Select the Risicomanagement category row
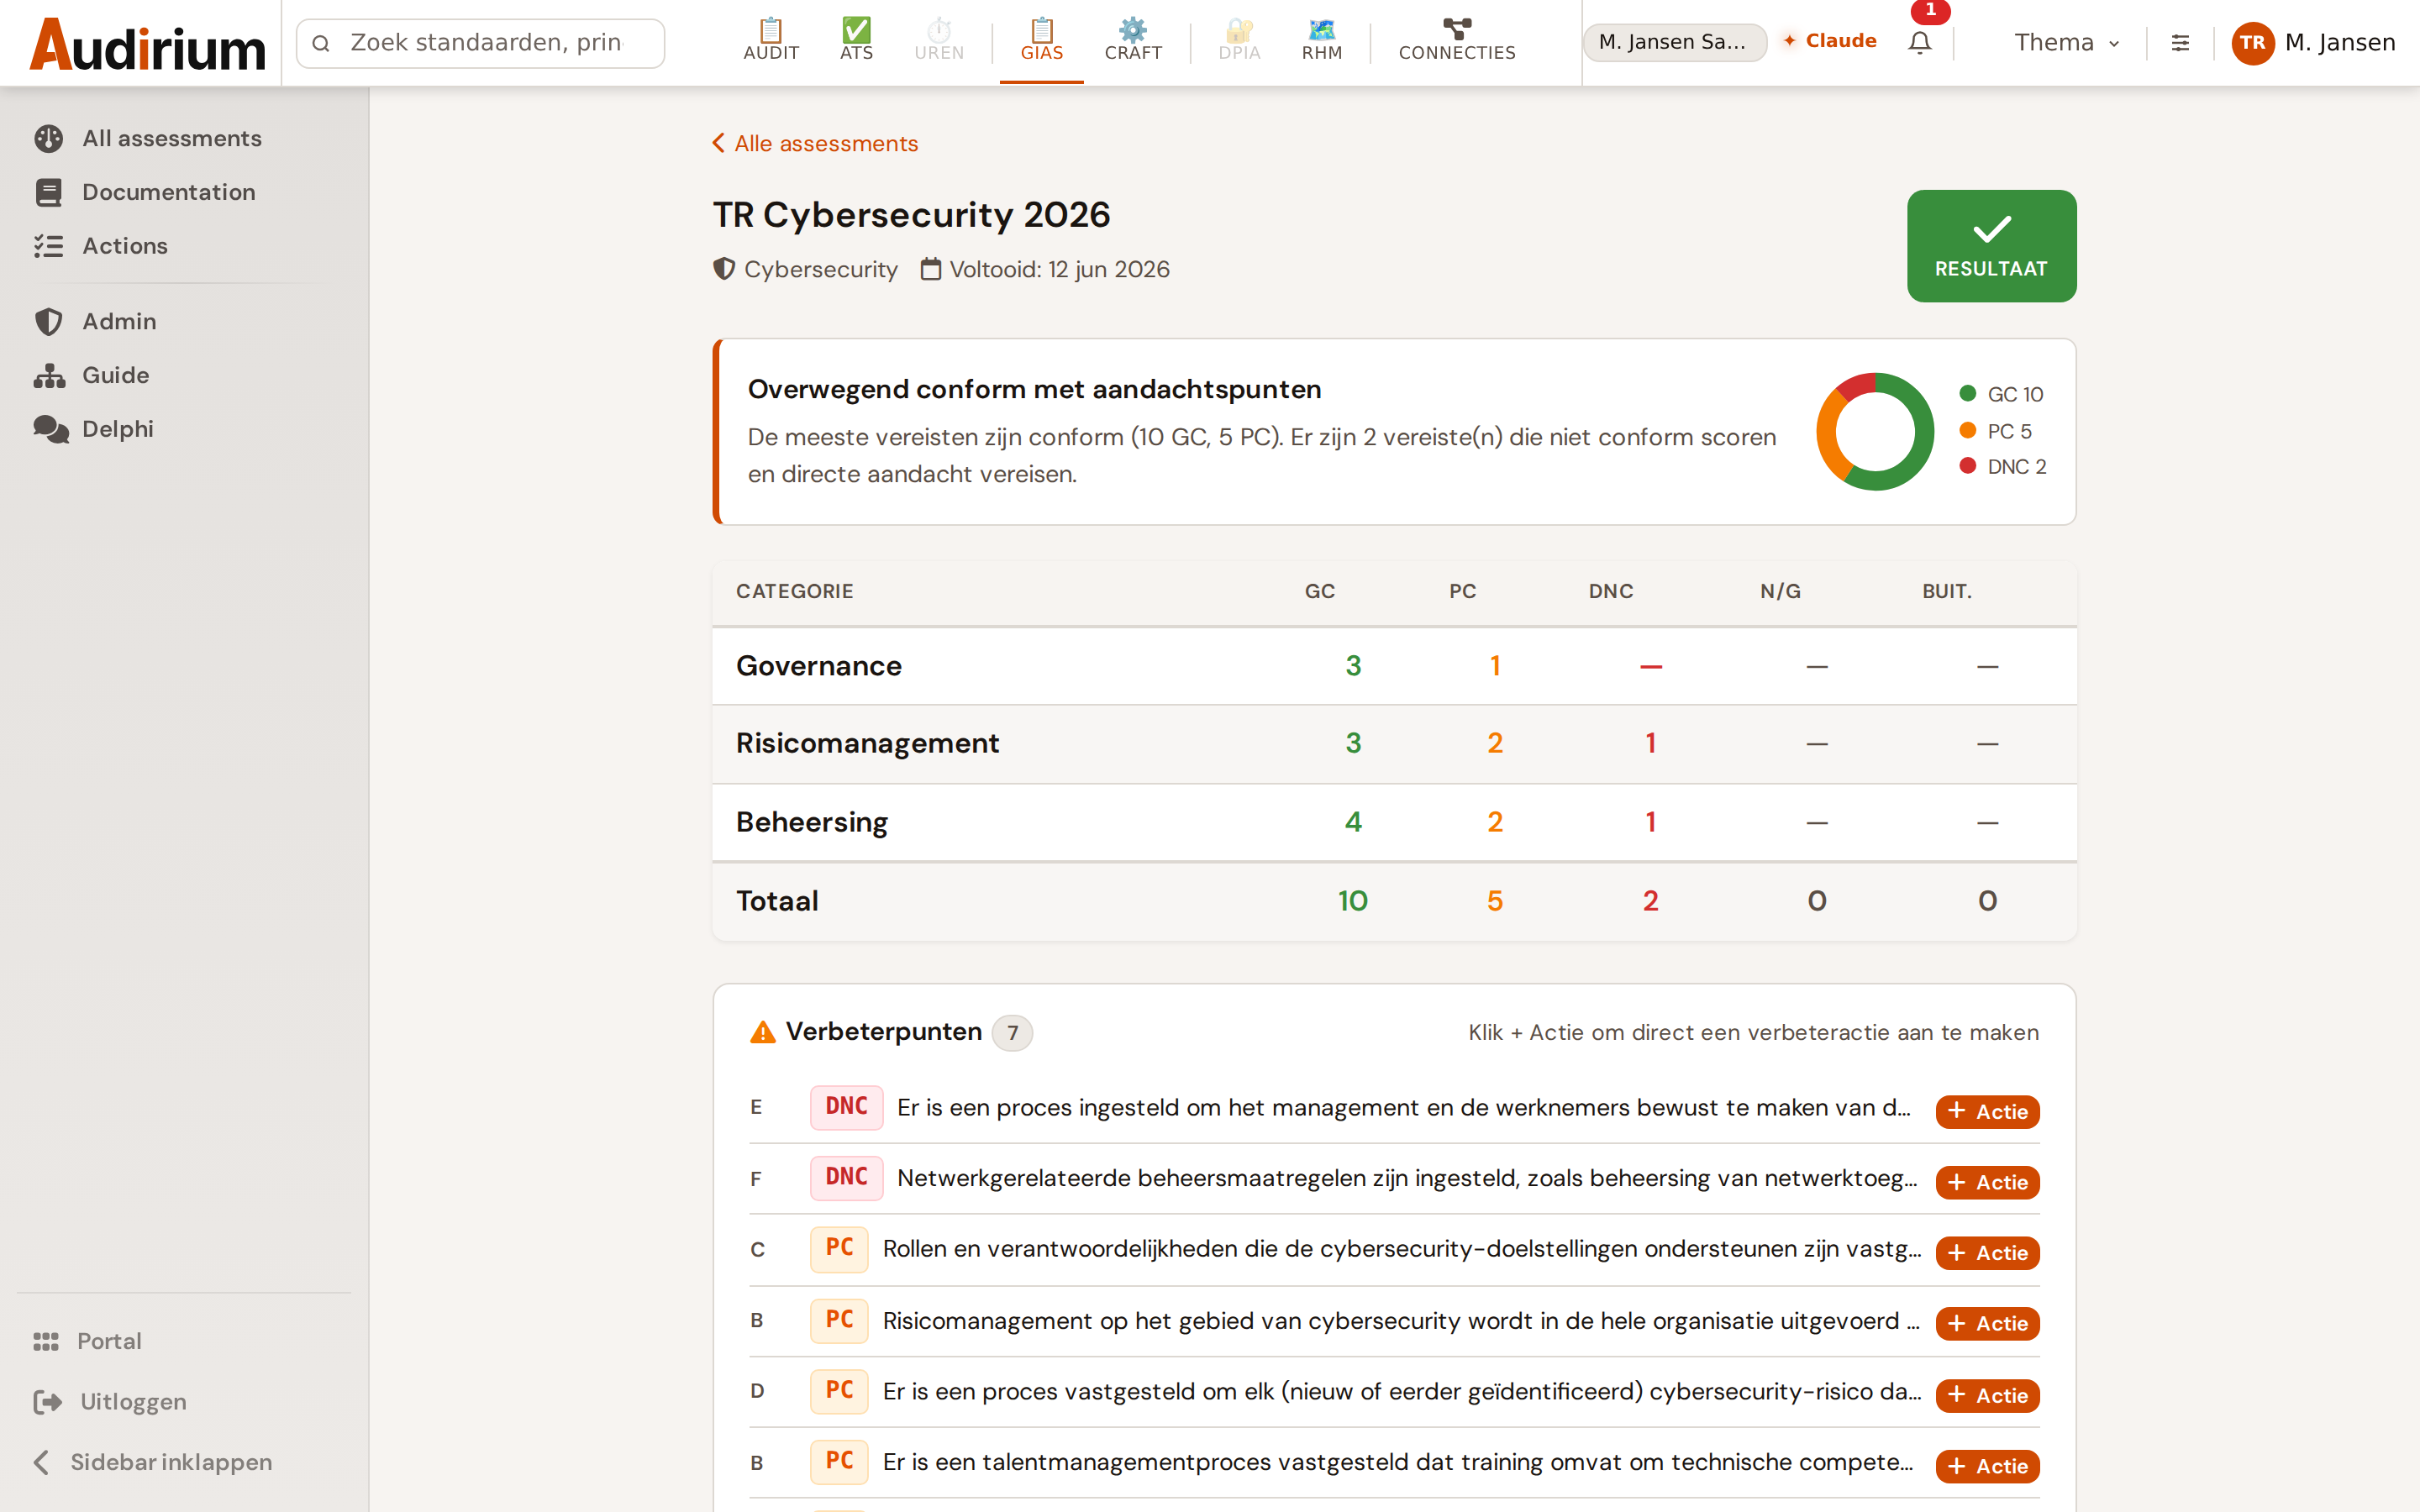This screenshot has width=2420, height=1512. pos(1394,744)
